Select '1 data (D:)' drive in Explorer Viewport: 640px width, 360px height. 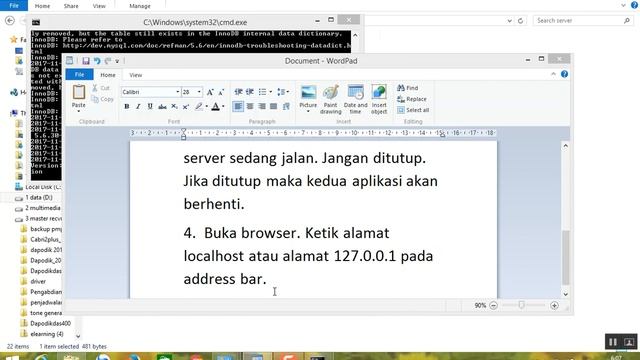coord(39,198)
